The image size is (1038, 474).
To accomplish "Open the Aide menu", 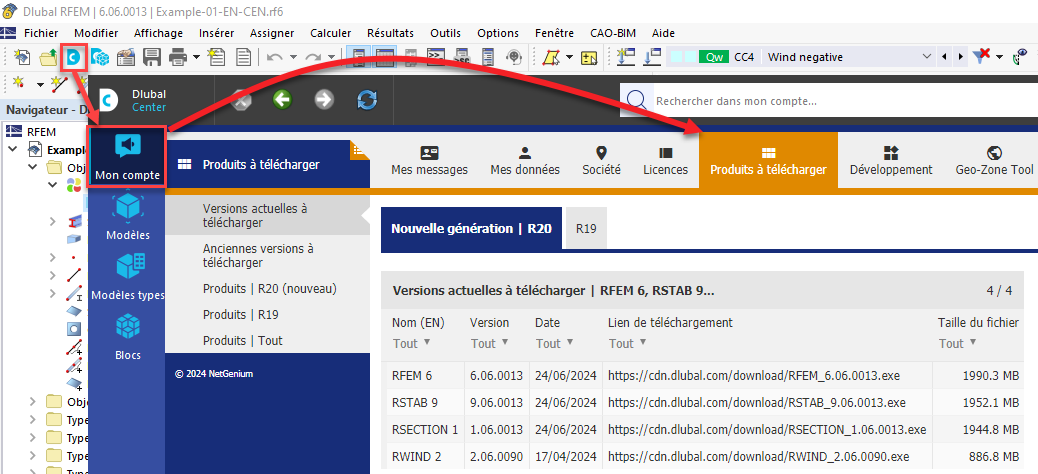I will click(663, 33).
